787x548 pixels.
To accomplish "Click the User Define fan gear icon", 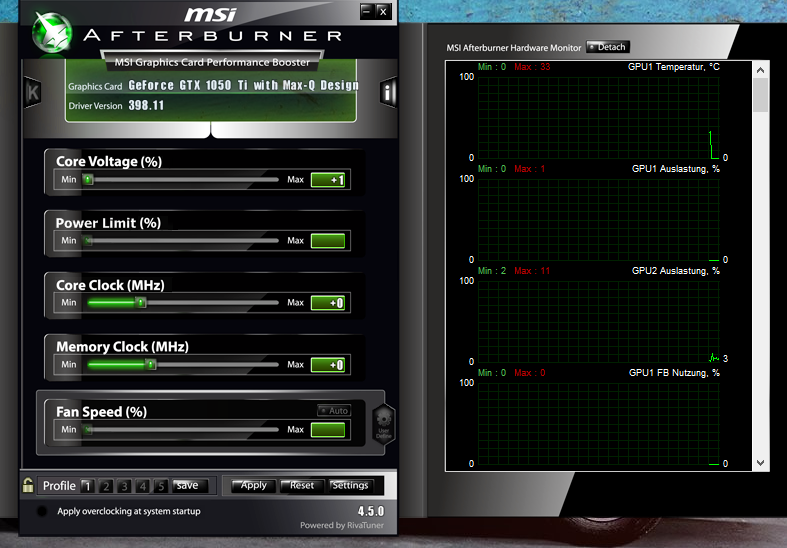I will tap(383, 424).
